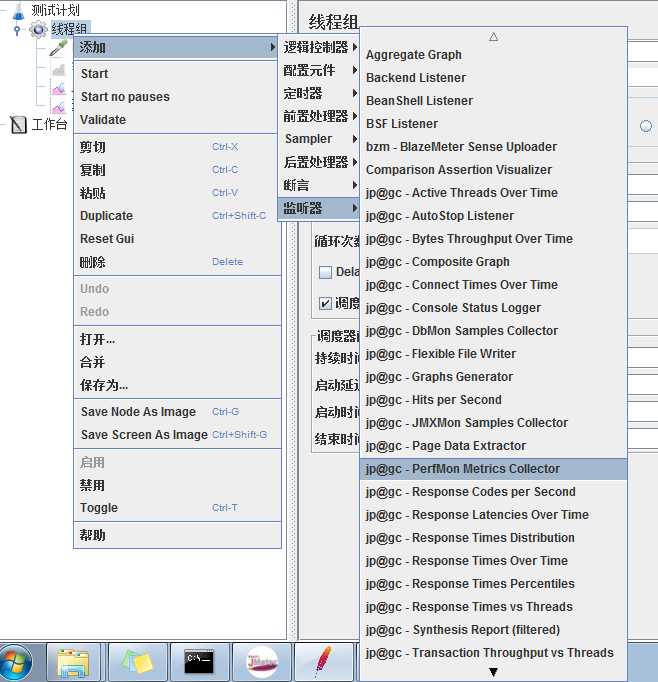Expand 监听器 submenu
The height and width of the screenshot is (682, 658).
(x=320, y=208)
